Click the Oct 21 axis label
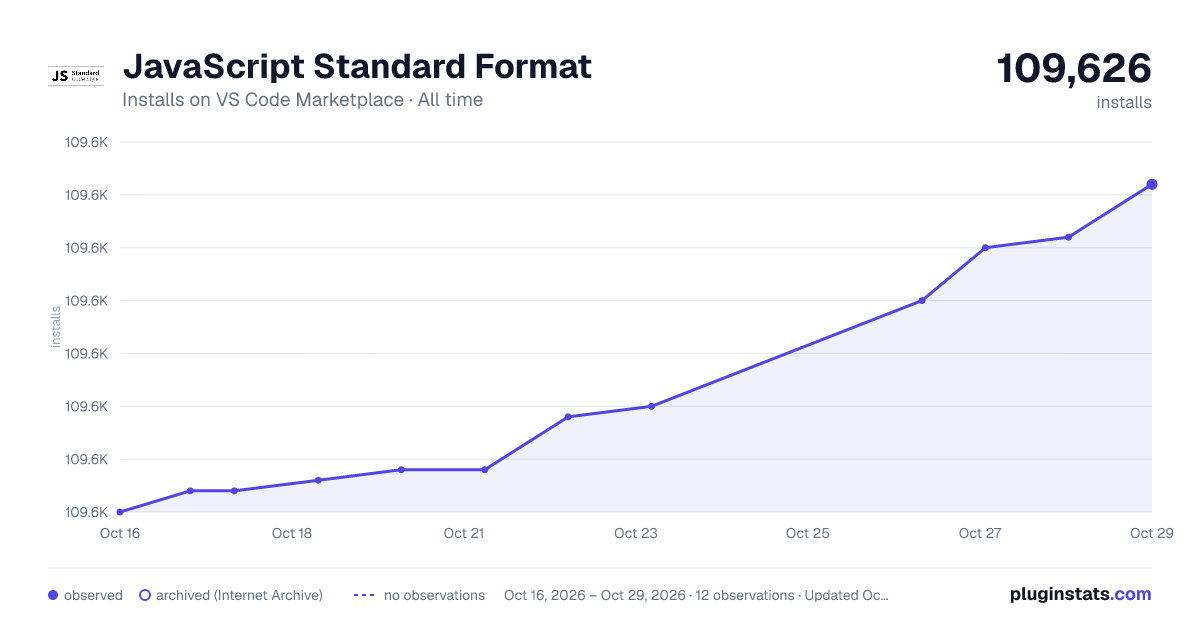The height and width of the screenshot is (630, 1200). point(464,533)
